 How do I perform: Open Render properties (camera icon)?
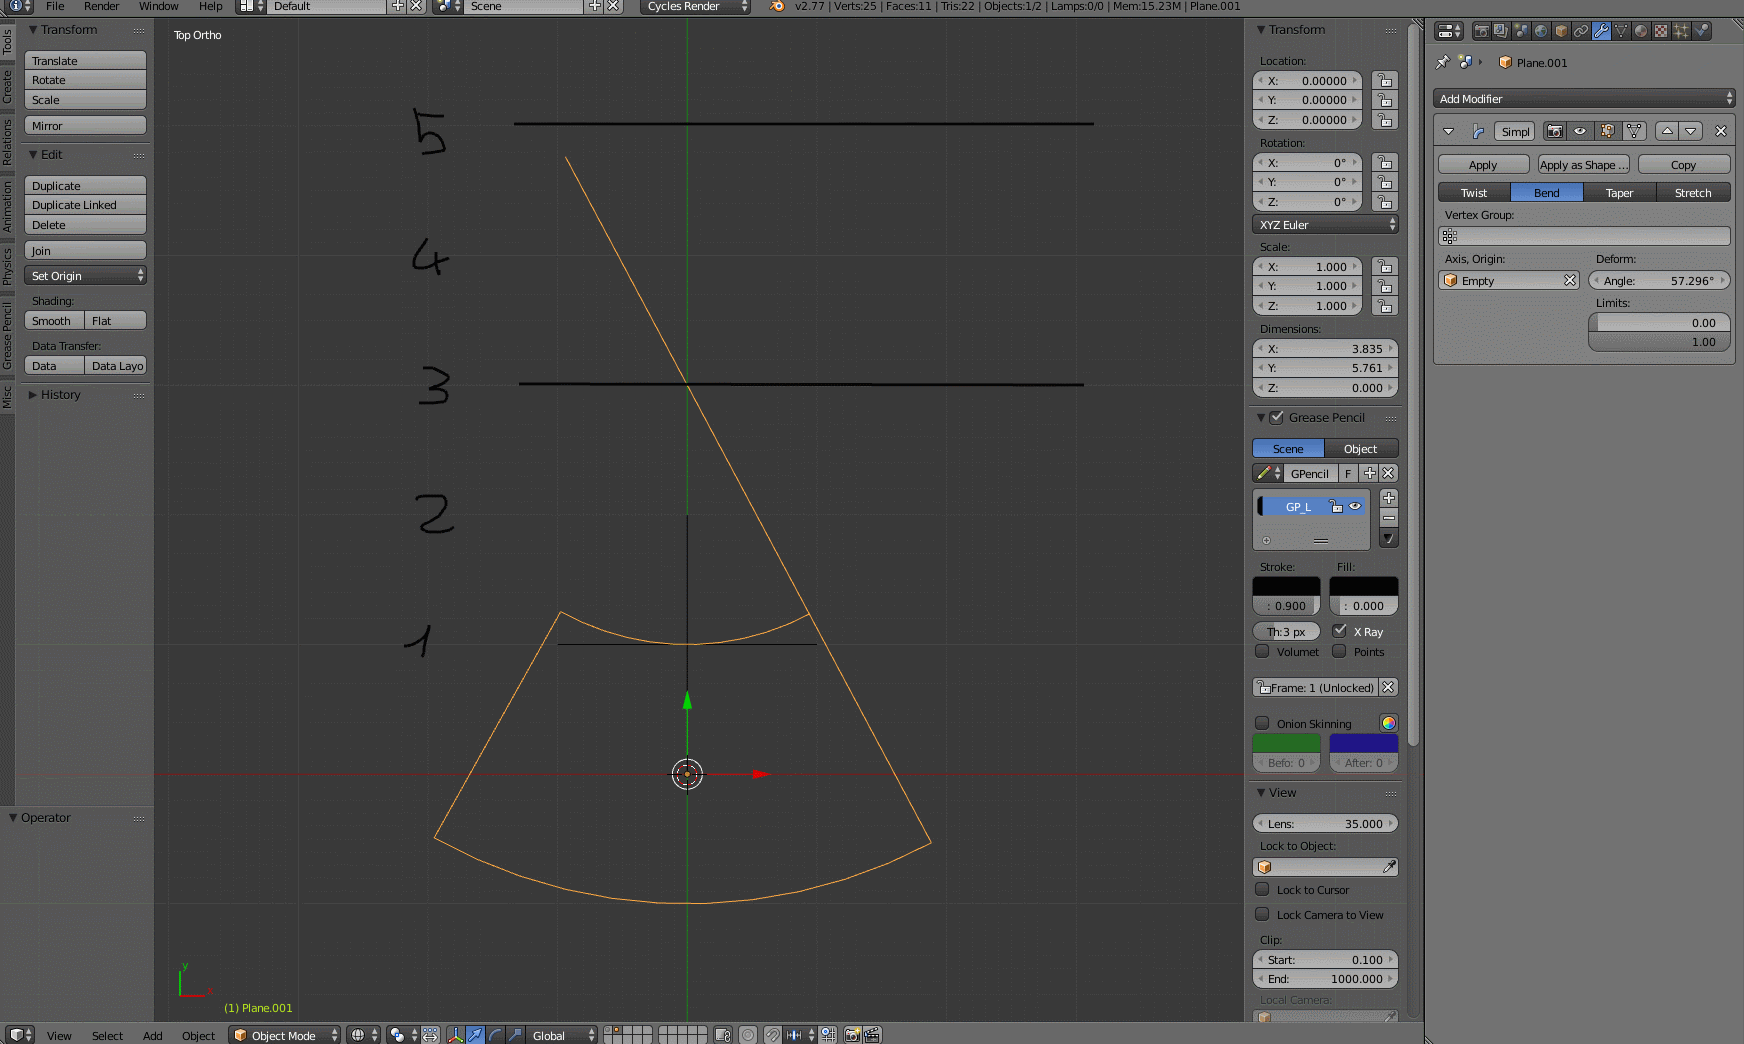tap(1482, 31)
